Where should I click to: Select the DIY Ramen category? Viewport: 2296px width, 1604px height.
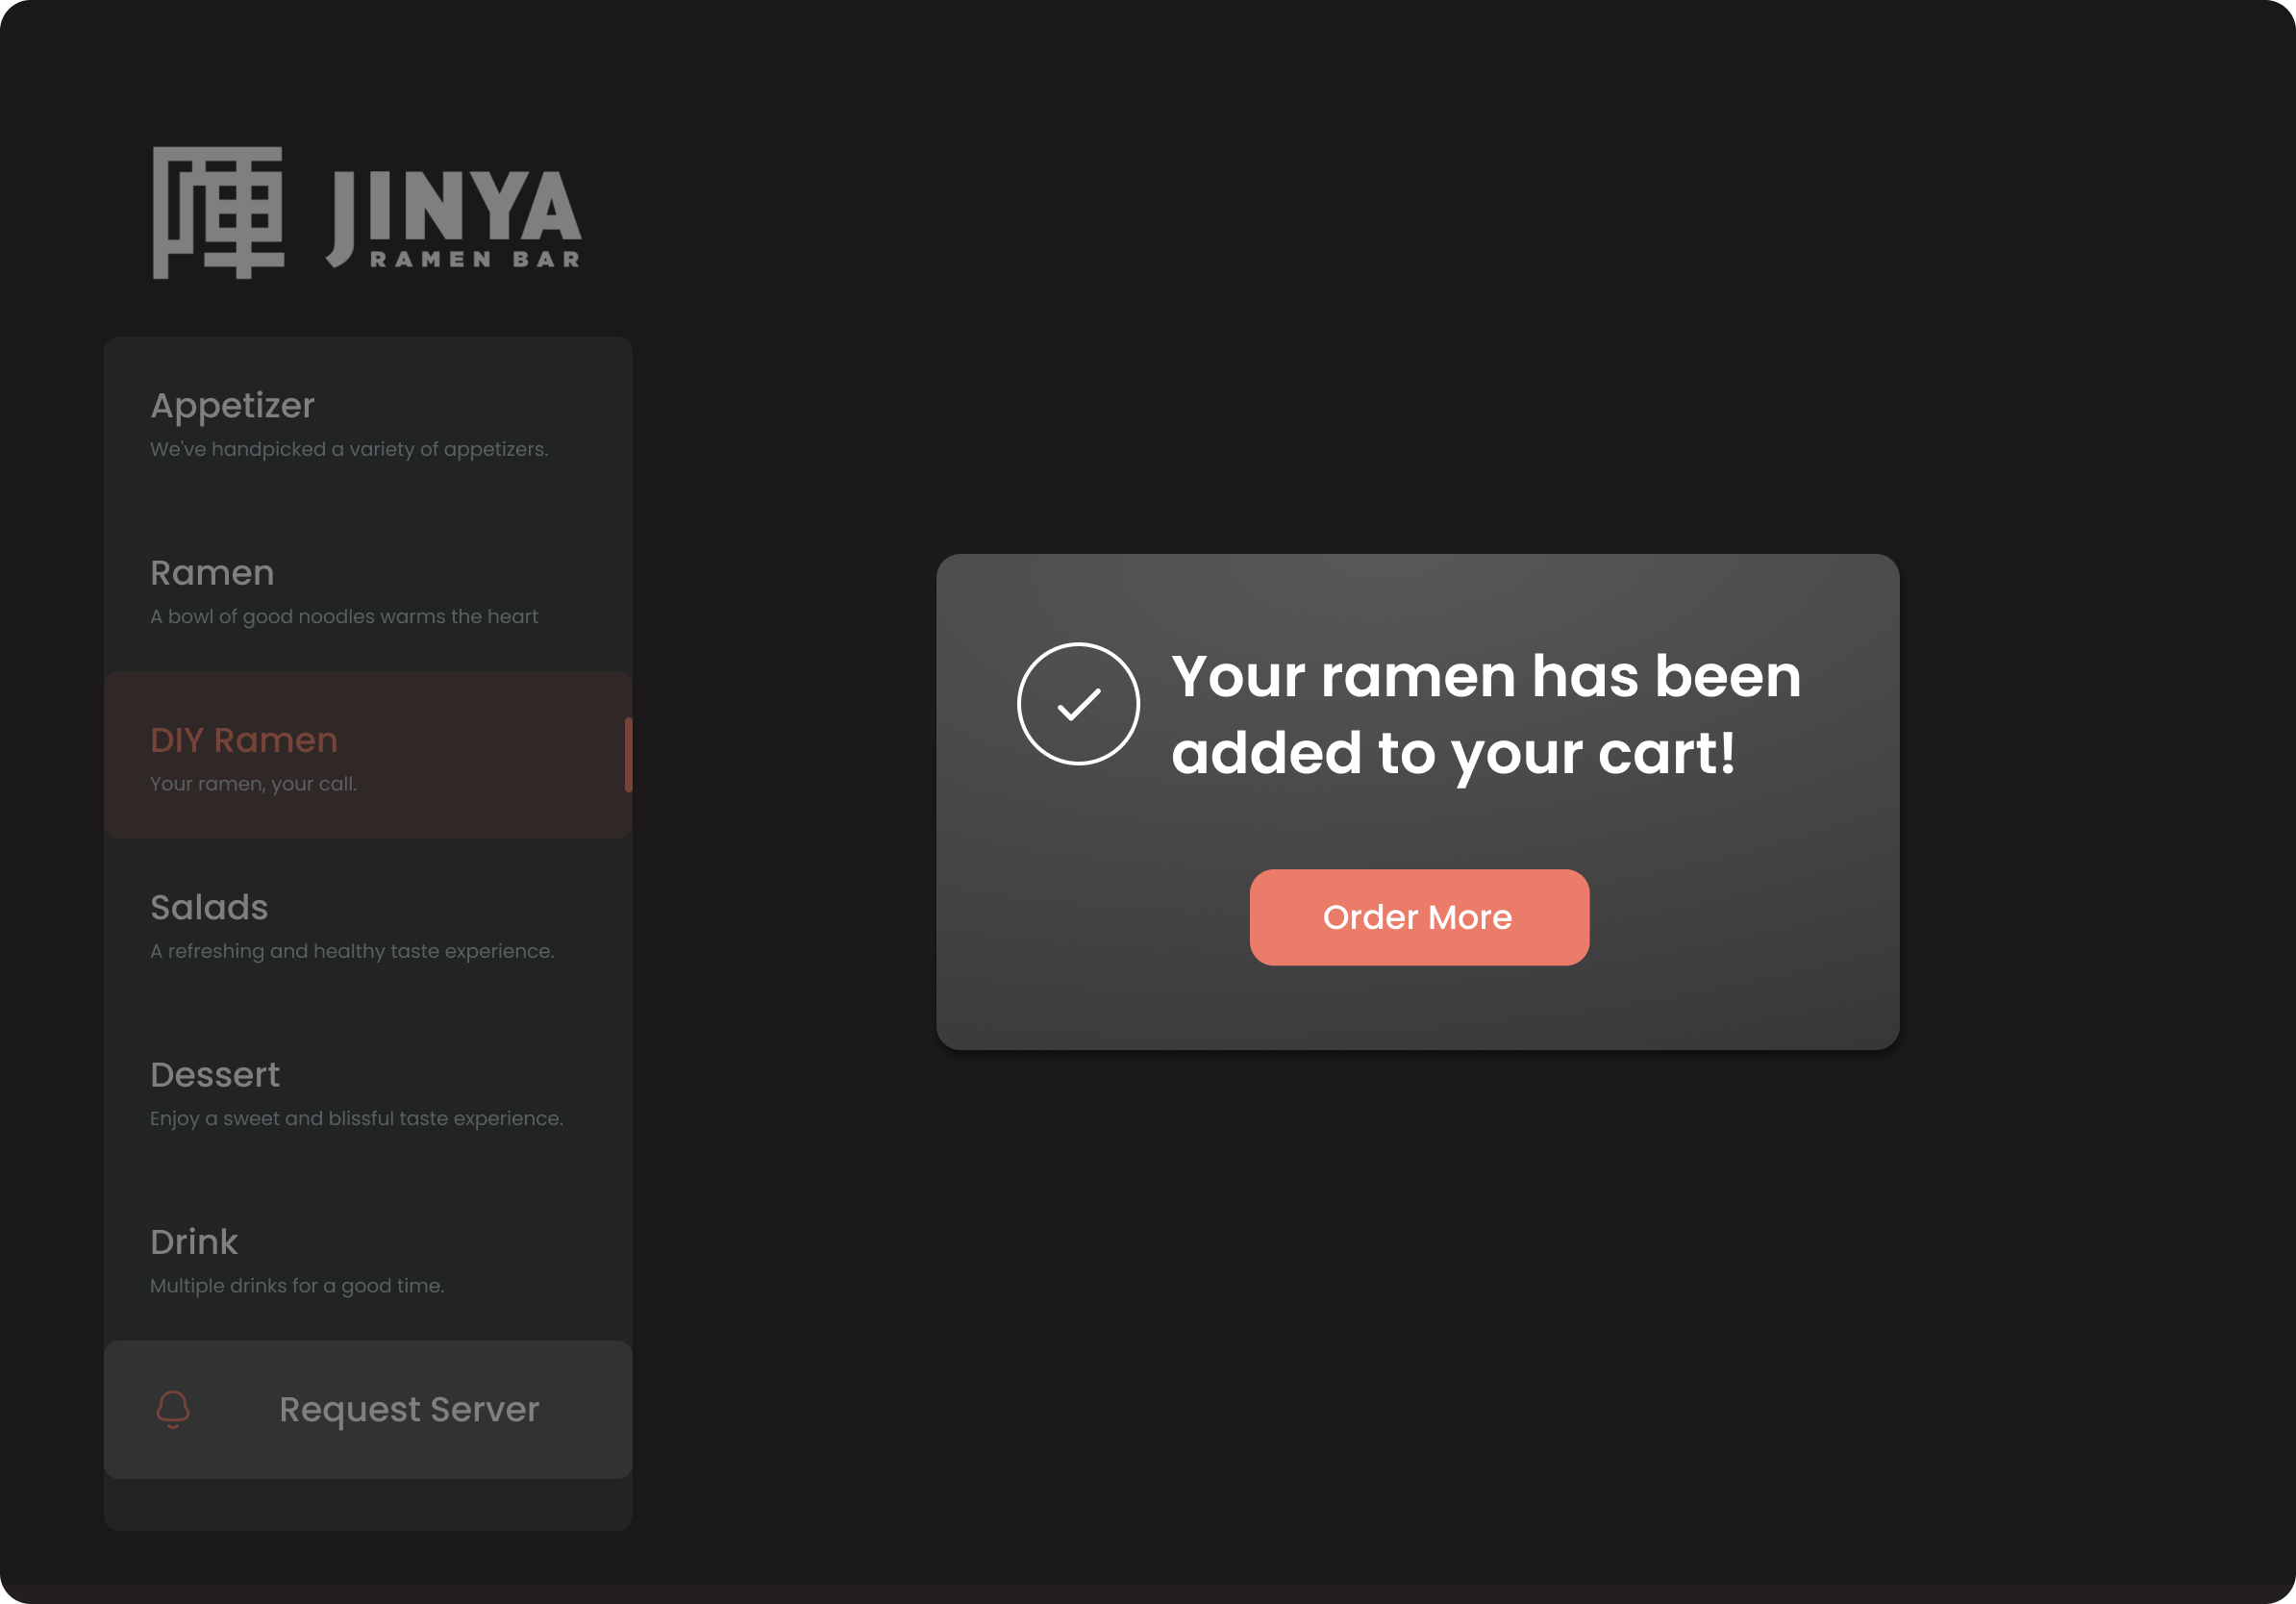368,755
